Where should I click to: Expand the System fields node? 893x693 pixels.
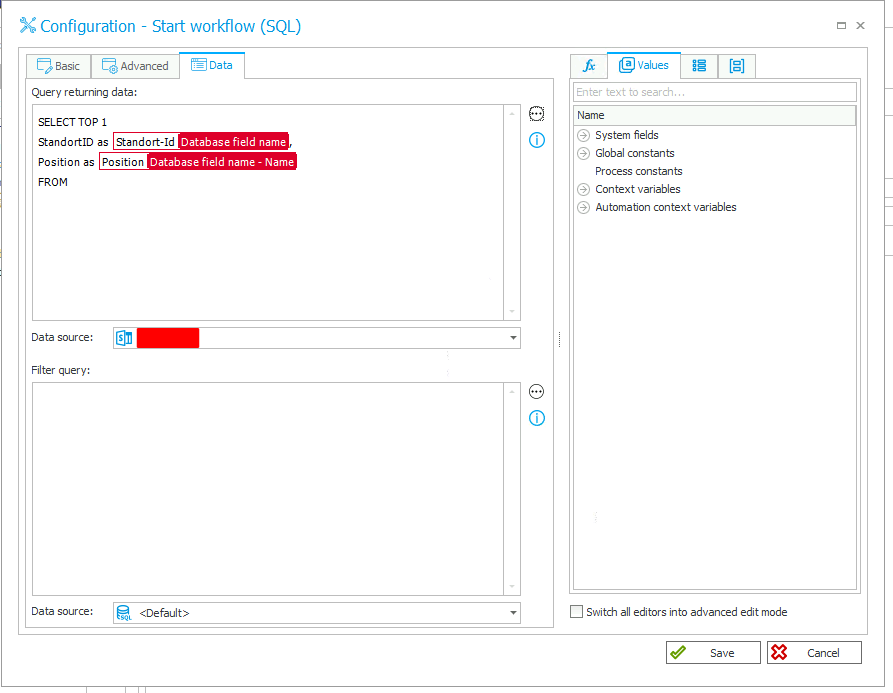click(x=583, y=135)
